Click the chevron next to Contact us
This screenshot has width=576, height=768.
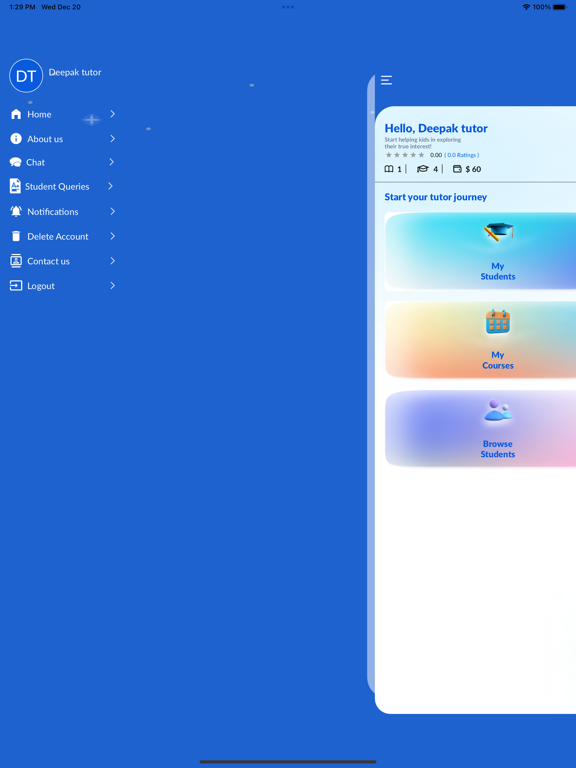coord(113,261)
